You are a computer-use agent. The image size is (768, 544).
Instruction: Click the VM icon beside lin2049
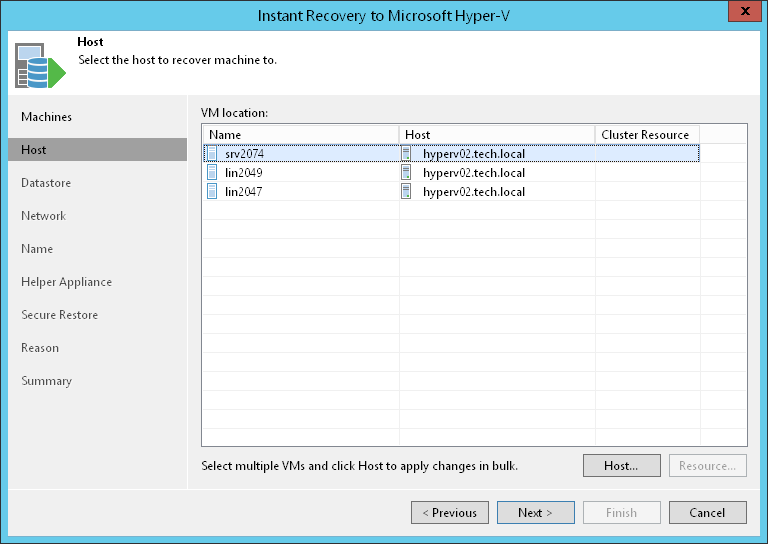point(212,172)
